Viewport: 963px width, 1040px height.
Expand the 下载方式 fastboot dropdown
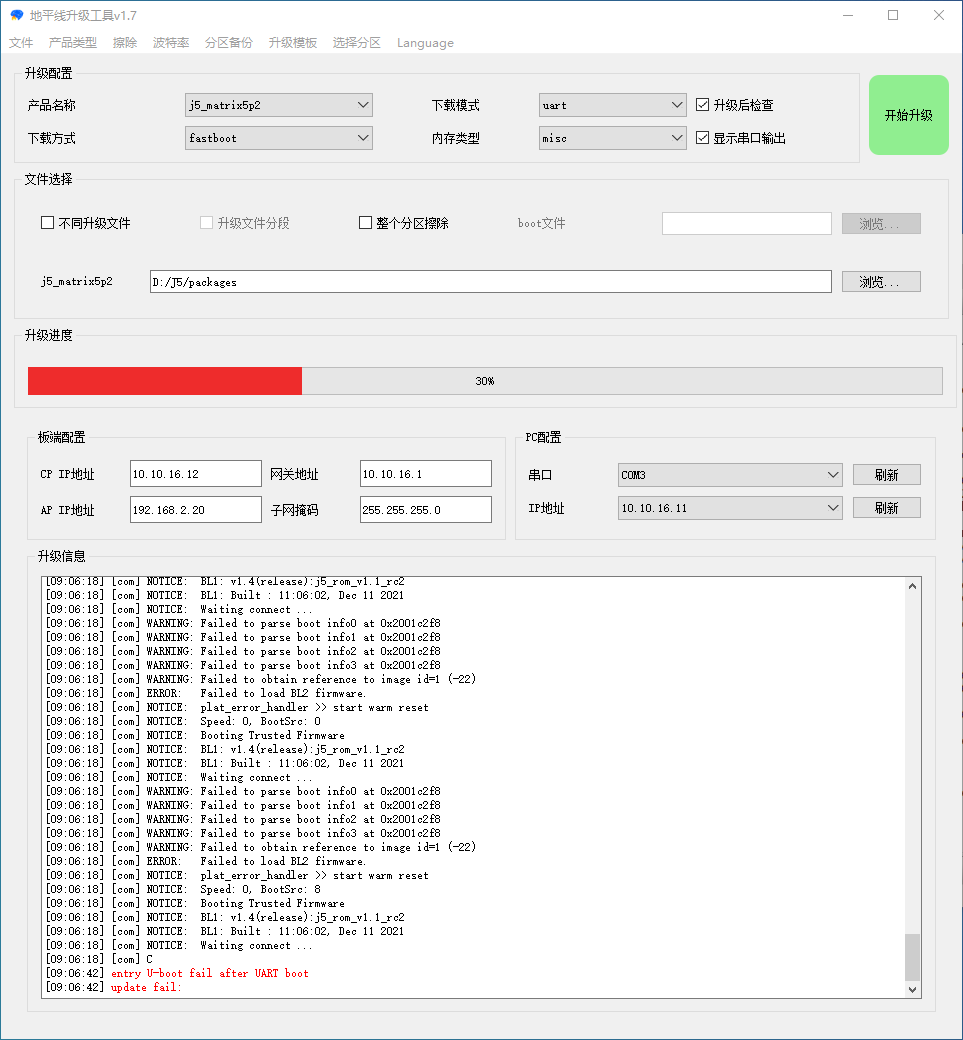coord(279,138)
